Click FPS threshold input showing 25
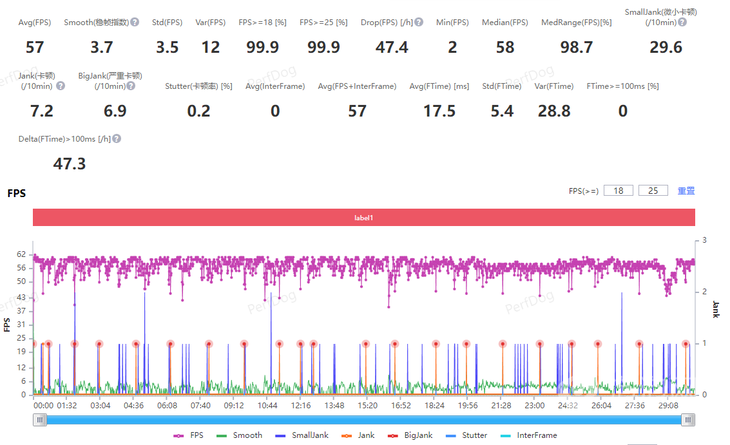The width and height of the screenshot is (730, 445). (653, 190)
